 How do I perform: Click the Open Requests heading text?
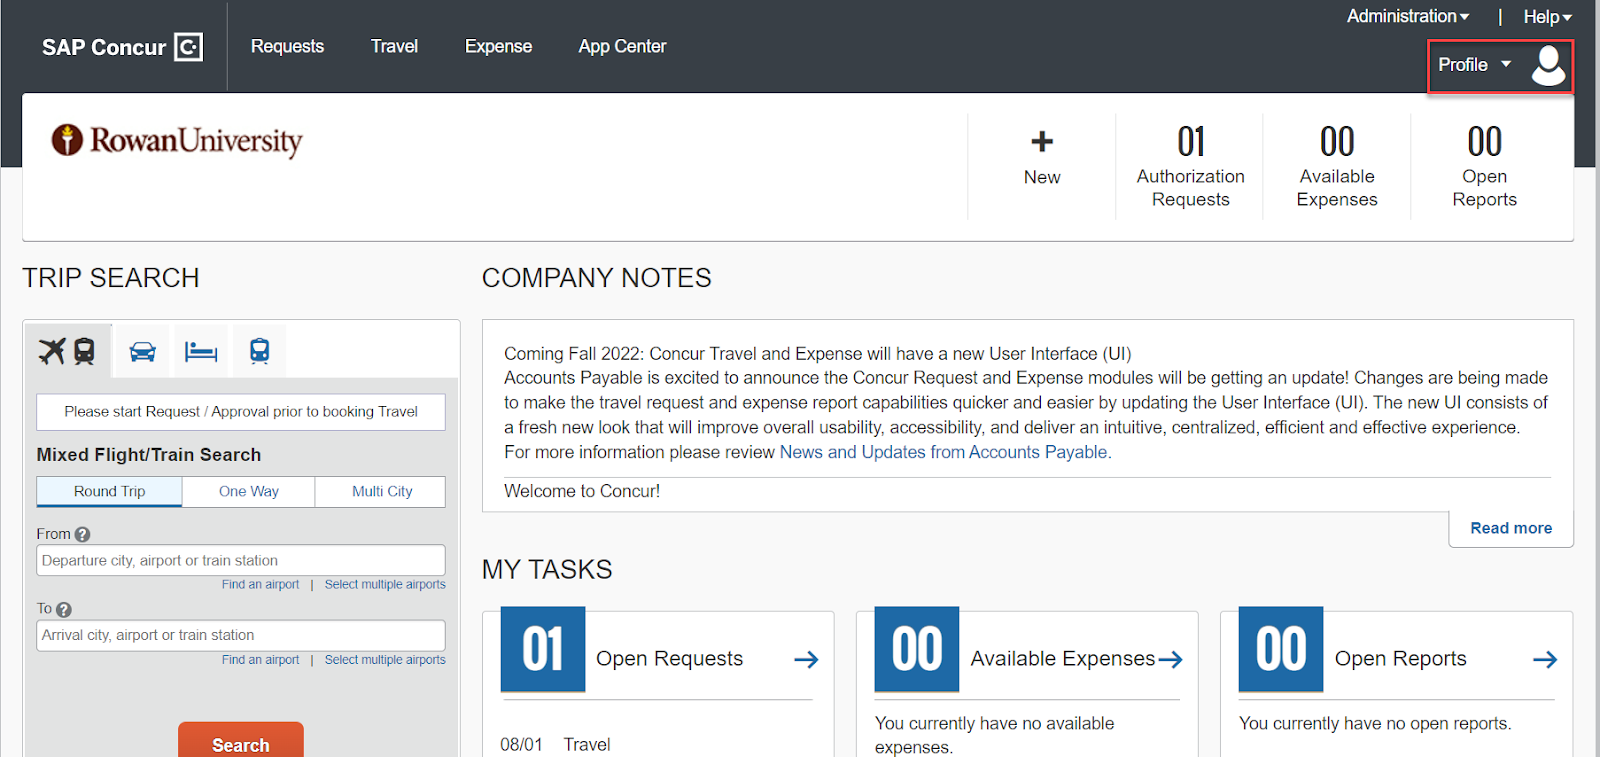click(x=669, y=659)
